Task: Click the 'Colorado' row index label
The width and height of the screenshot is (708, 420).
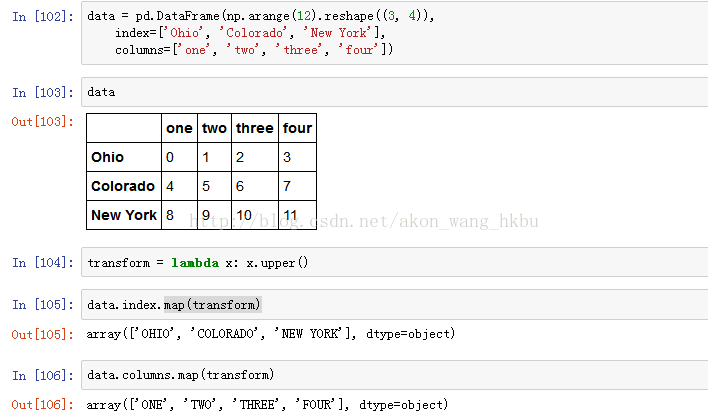Action: (x=124, y=186)
